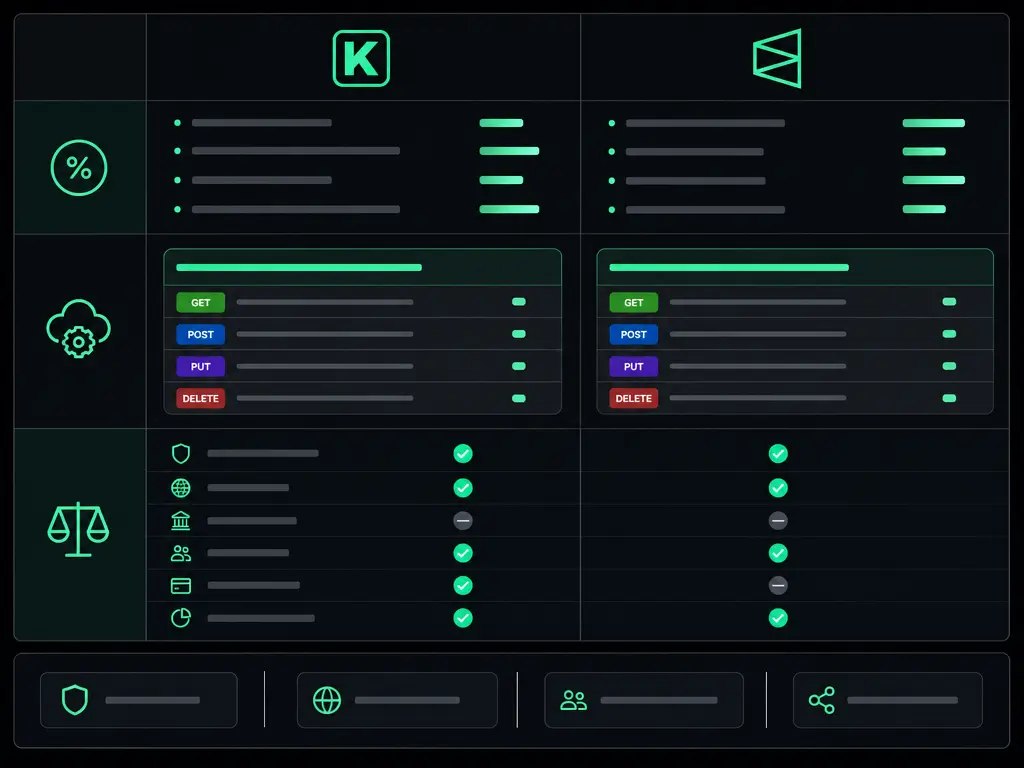This screenshot has height=768, width=1024.
Task: Toggle the K column checkmark in the pie chart row
Action: (463, 618)
